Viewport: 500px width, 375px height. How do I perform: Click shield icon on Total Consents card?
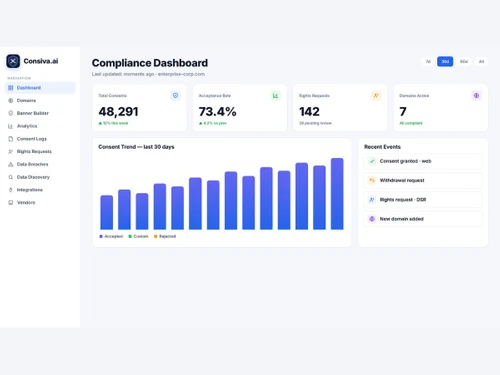pyautogui.click(x=175, y=96)
